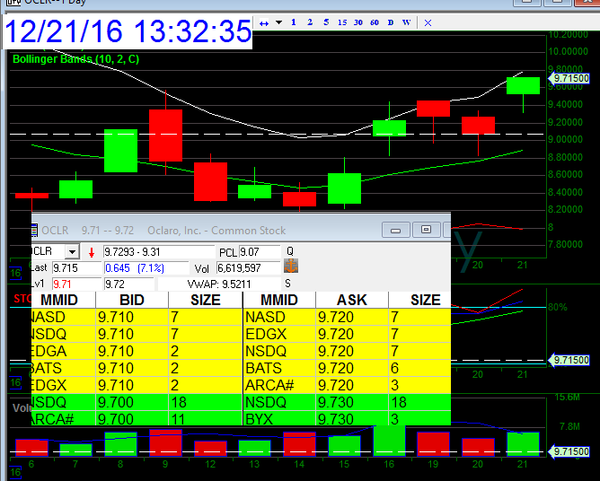Image resolution: width=600 pixels, height=481 pixels.
Task: Click the double-arrow scroll icon in chart toolbar
Action: pyautogui.click(x=263, y=22)
